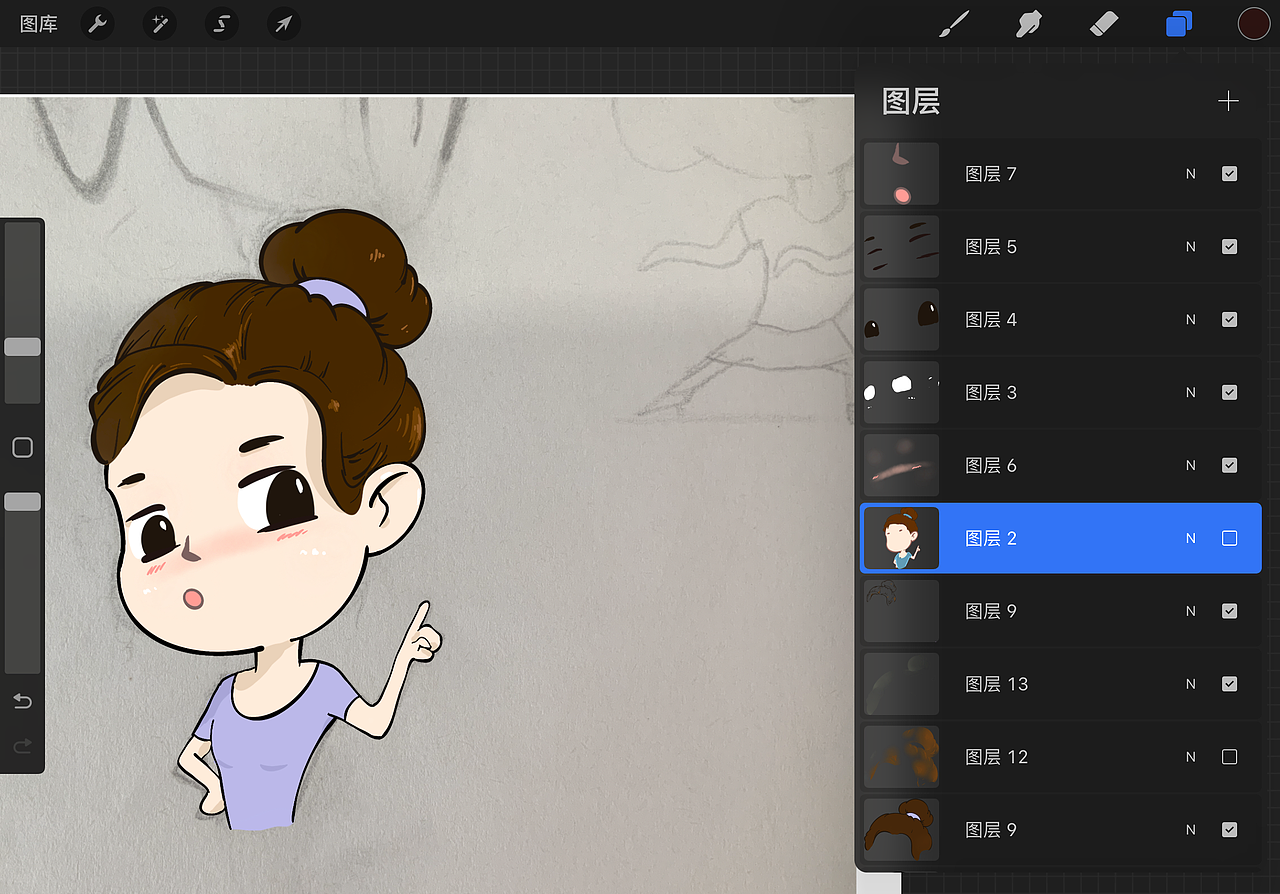Tap the 图层 4 eyes thumbnail
This screenshot has height=894, width=1280.
point(901,320)
